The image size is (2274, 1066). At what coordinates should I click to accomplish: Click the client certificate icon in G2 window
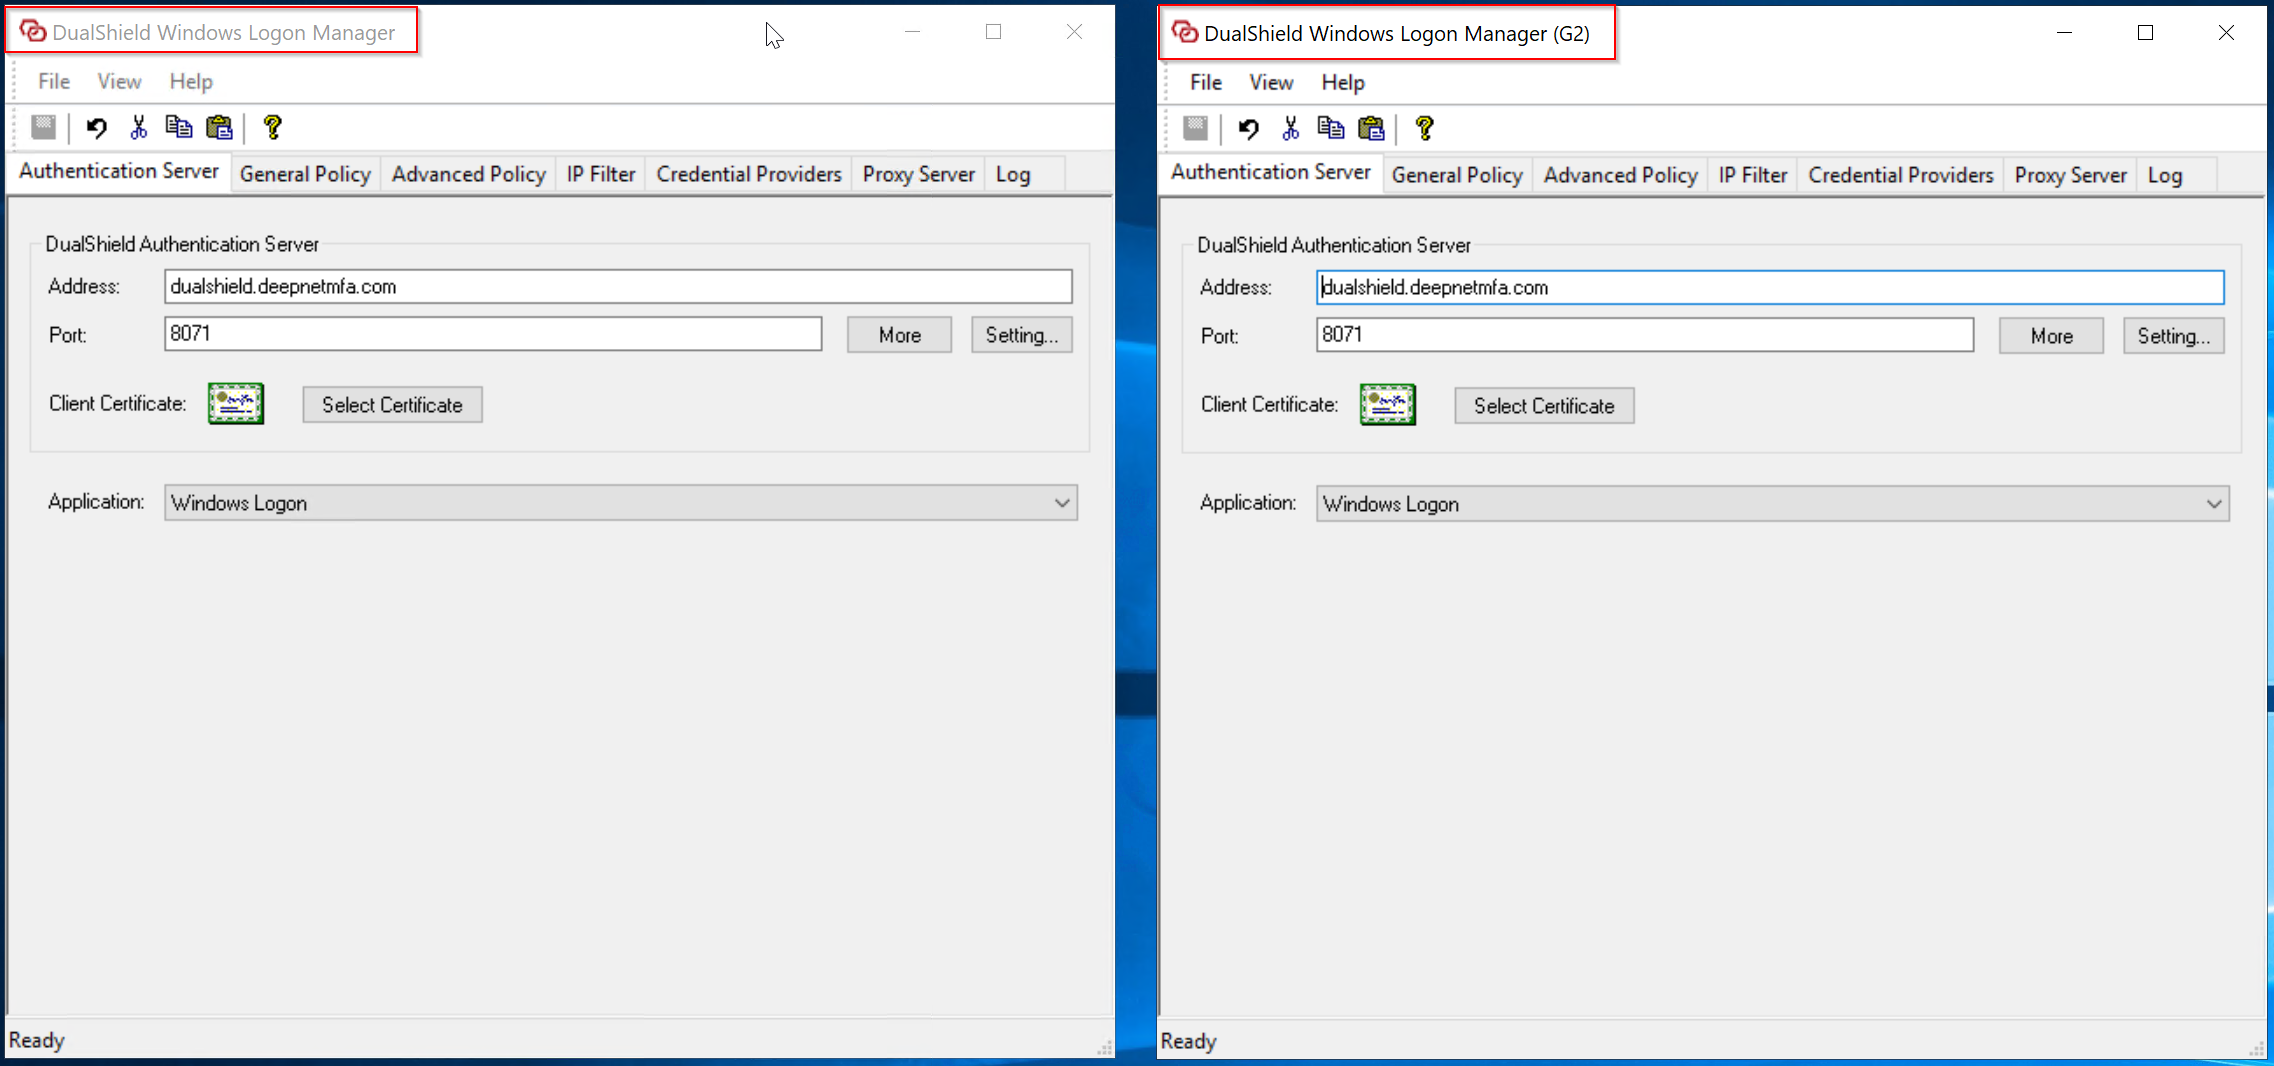1387,405
